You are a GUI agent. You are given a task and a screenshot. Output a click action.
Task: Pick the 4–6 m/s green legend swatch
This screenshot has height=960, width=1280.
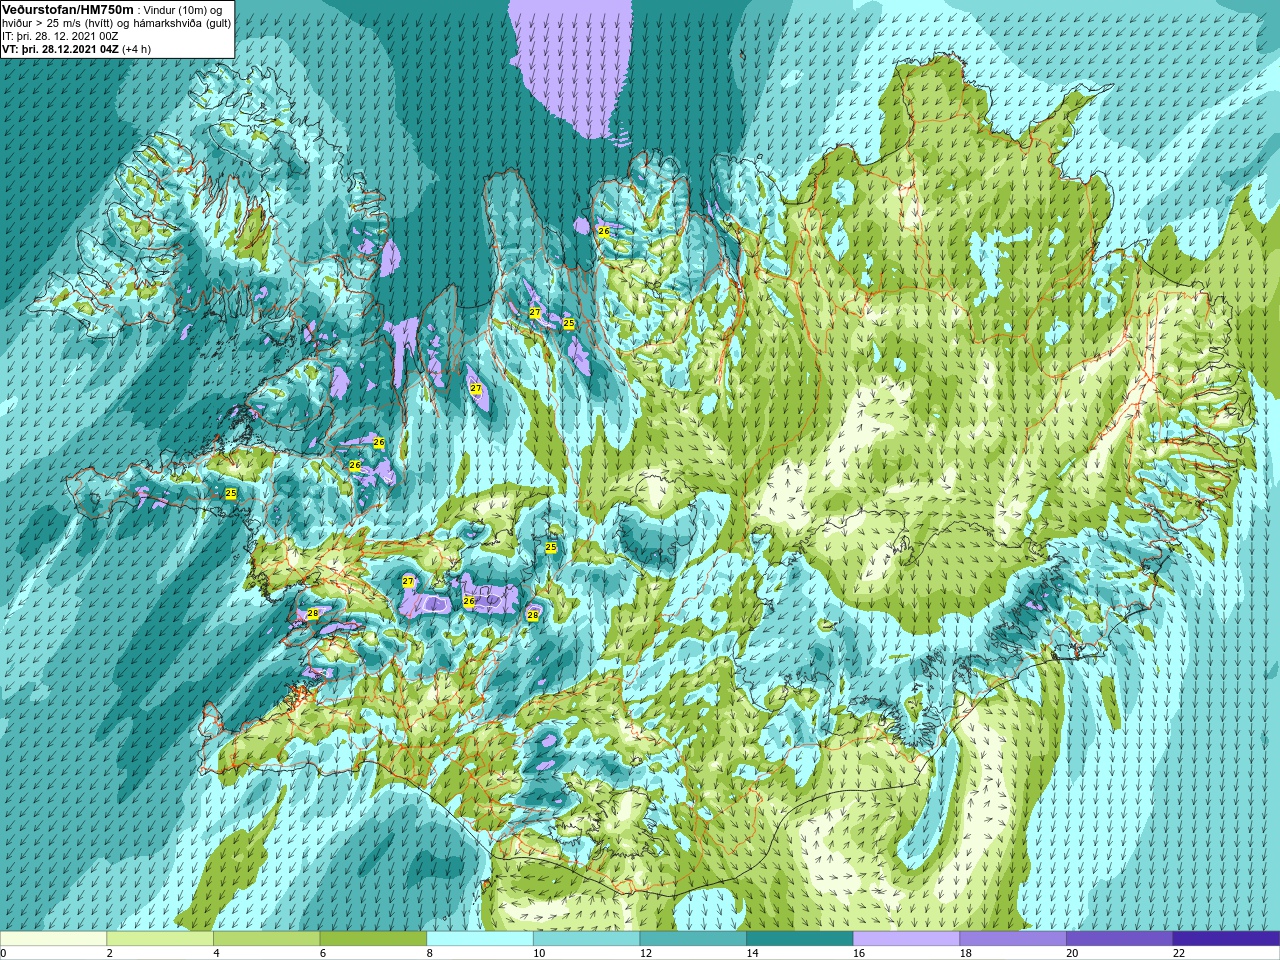266,938
